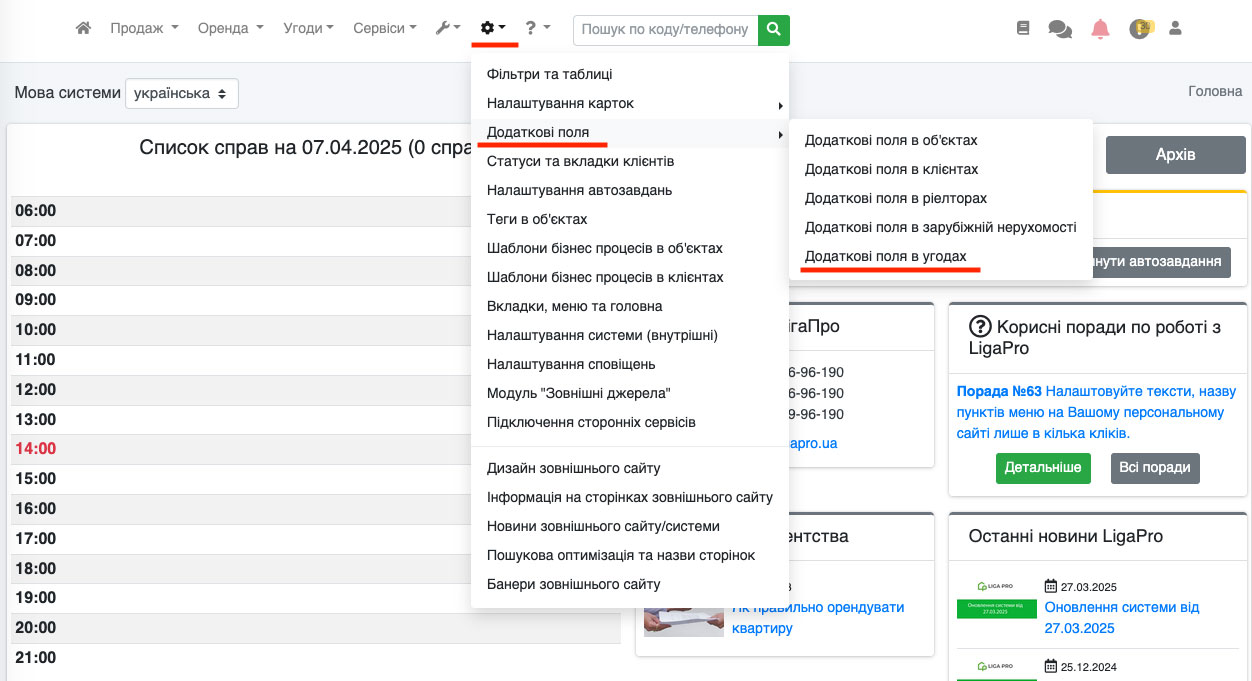Click the search by code/phone field

pyautogui.click(x=665, y=30)
